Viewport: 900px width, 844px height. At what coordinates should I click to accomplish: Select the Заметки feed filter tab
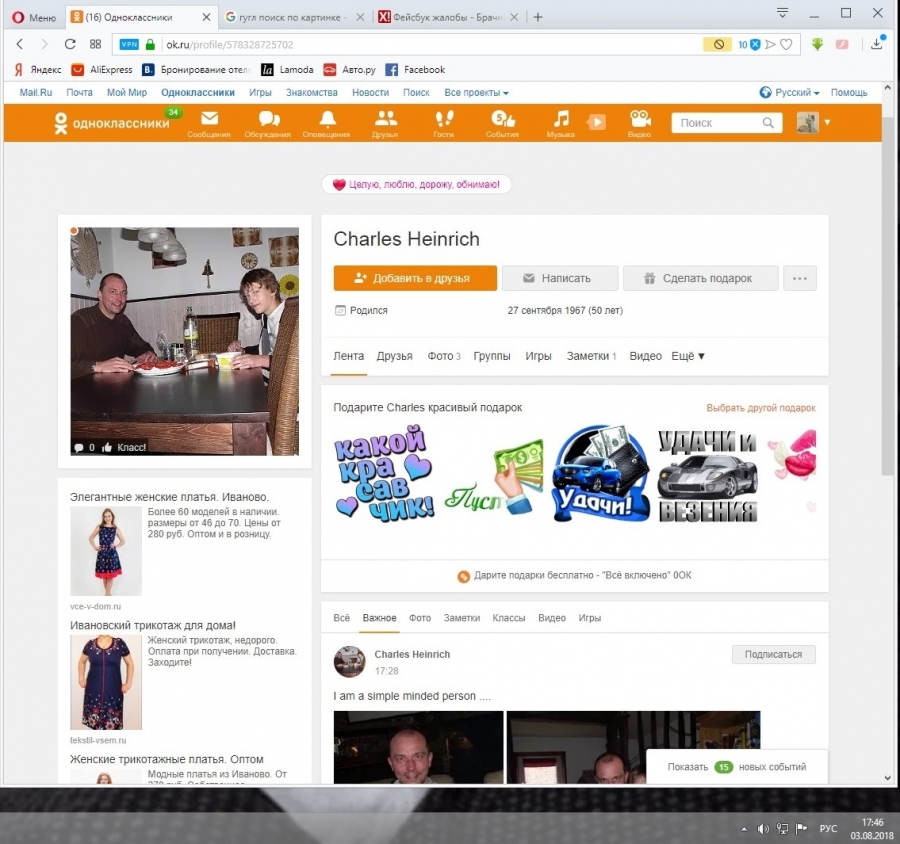462,618
